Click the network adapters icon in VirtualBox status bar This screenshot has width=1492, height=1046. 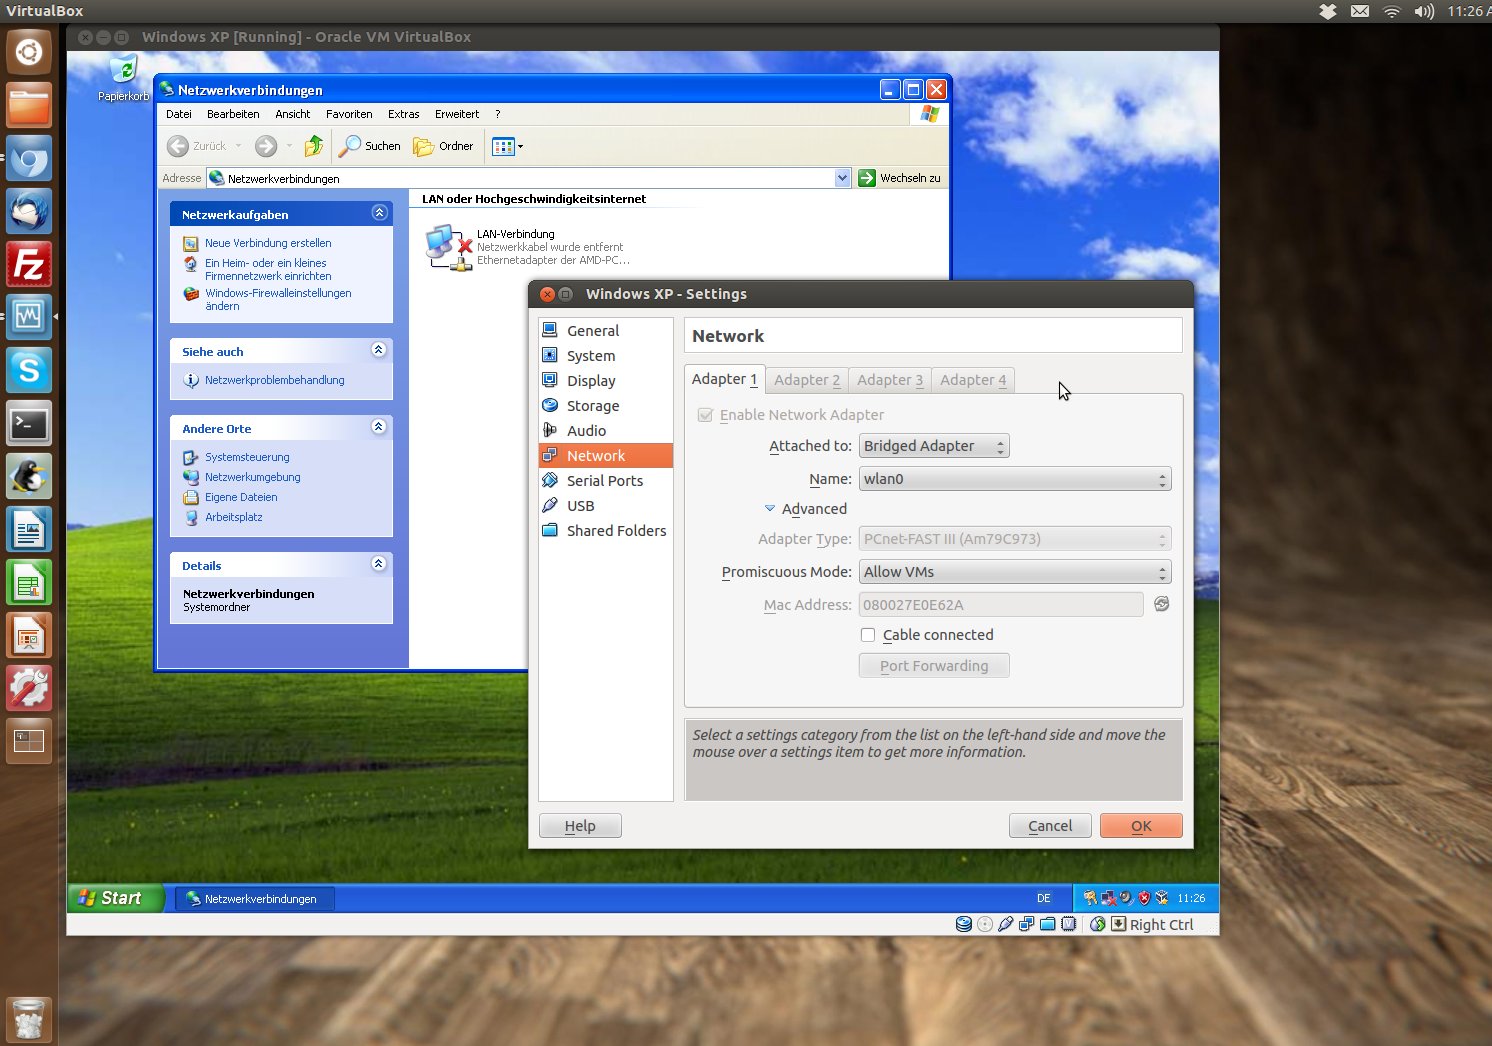click(x=1027, y=924)
